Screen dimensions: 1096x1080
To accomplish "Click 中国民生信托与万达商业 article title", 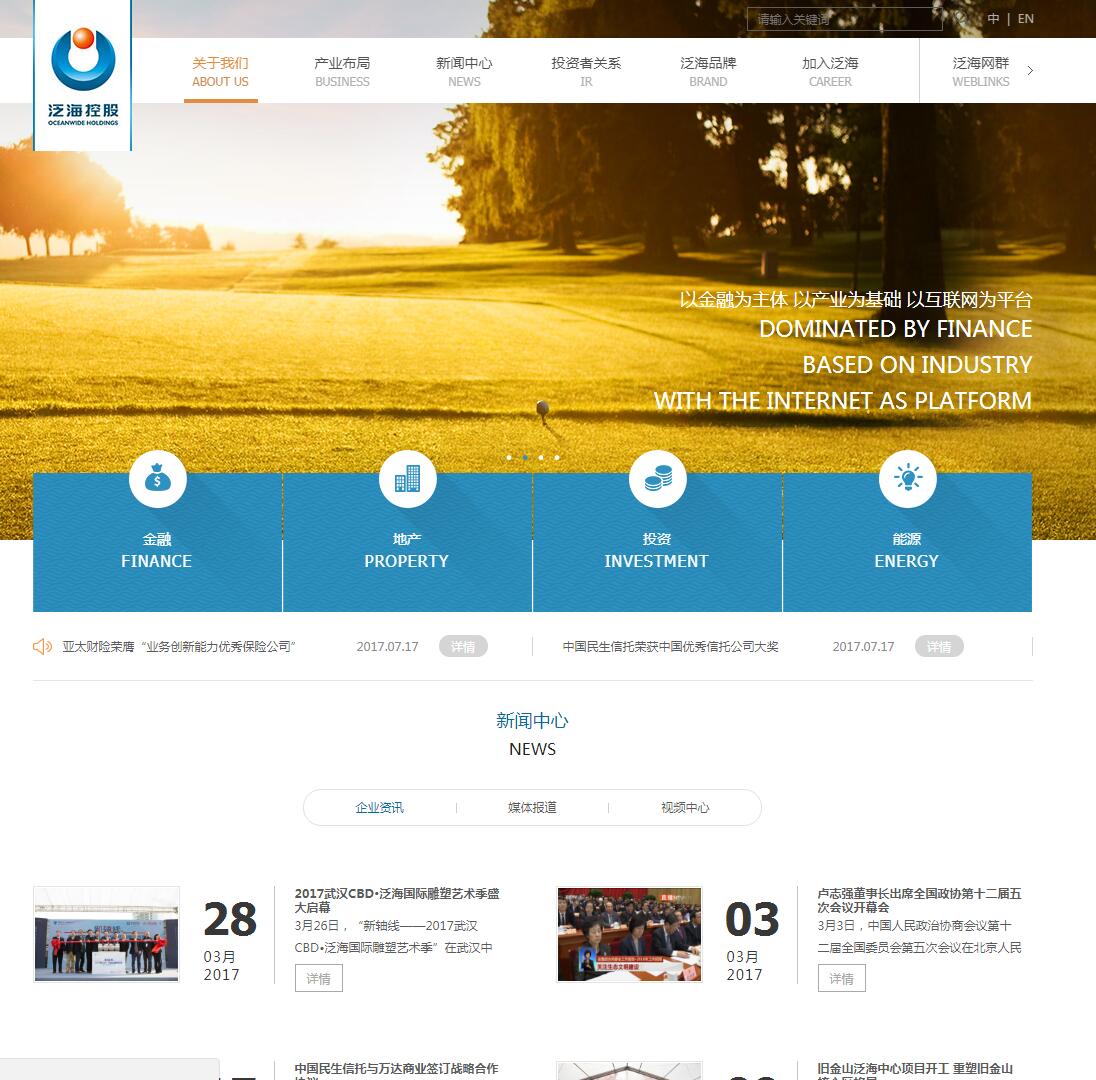I will (396, 1070).
